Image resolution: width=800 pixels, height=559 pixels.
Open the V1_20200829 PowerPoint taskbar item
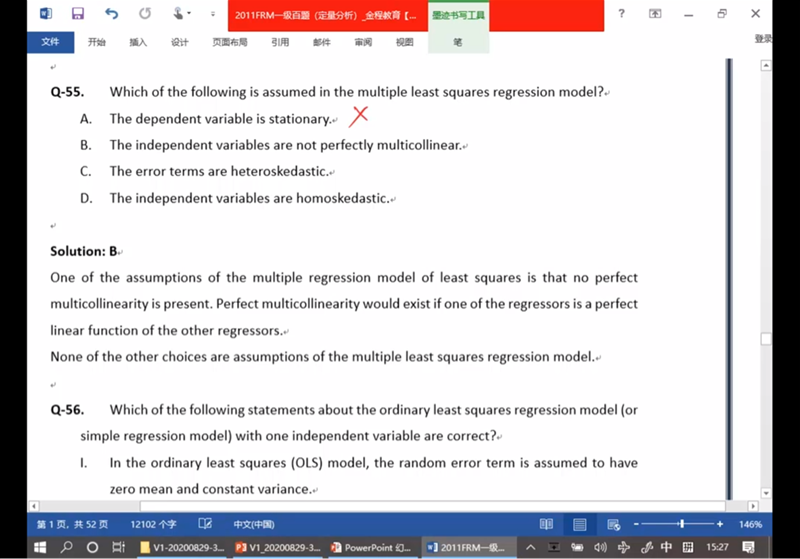click(x=278, y=548)
